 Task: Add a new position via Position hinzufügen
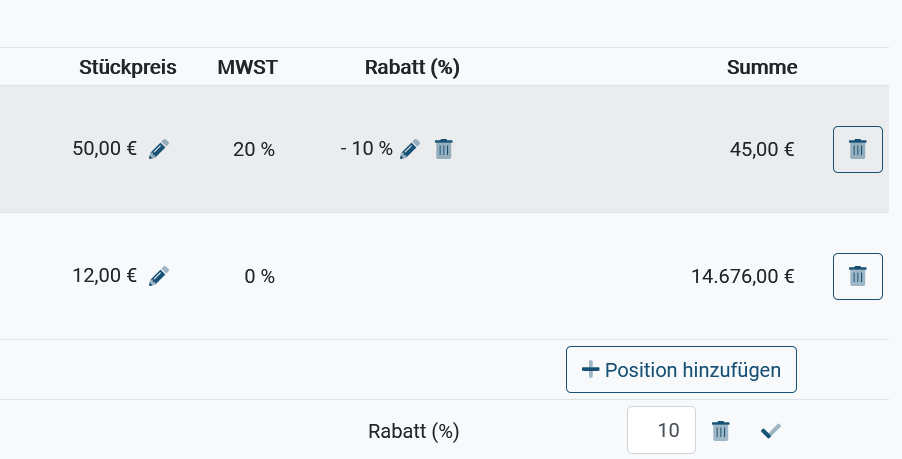pyautogui.click(x=681, y=369)
